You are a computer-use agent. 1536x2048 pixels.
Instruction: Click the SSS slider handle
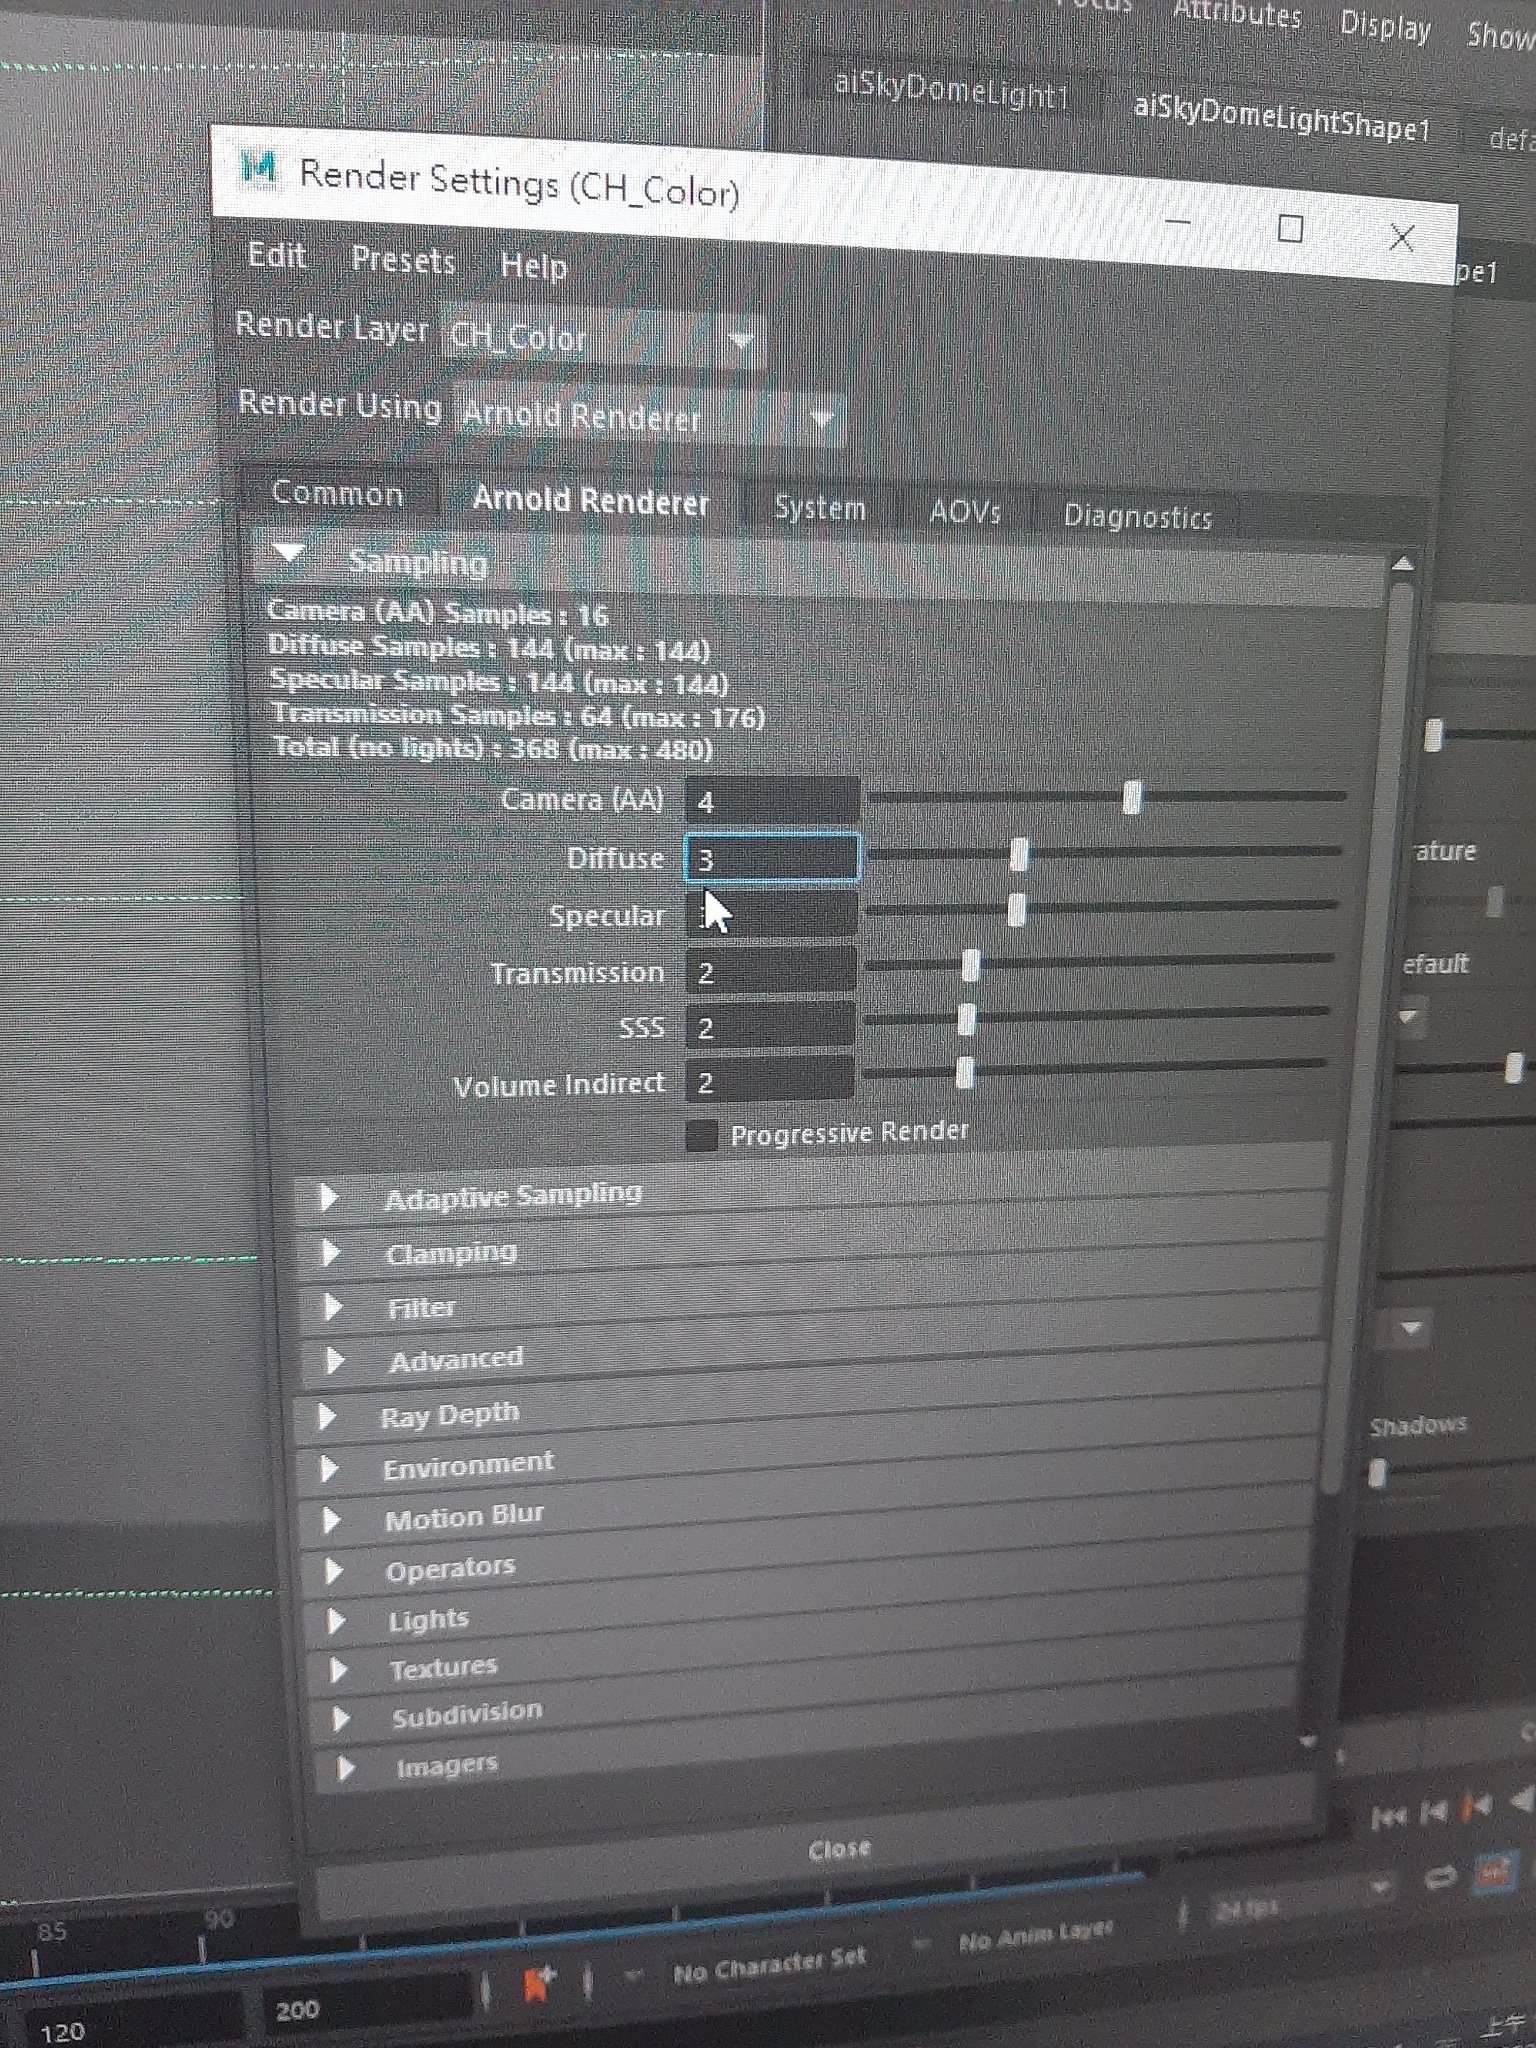click(x=966, y=1020)
